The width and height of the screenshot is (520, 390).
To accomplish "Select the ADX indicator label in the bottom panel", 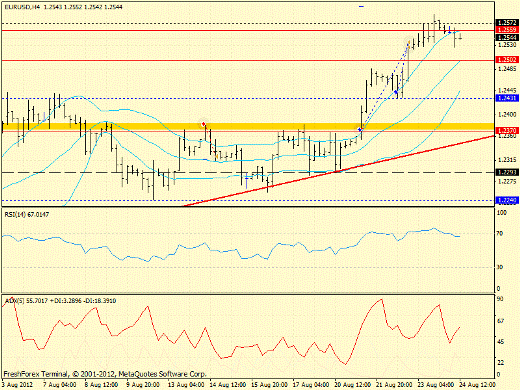I will coord(60,301).
